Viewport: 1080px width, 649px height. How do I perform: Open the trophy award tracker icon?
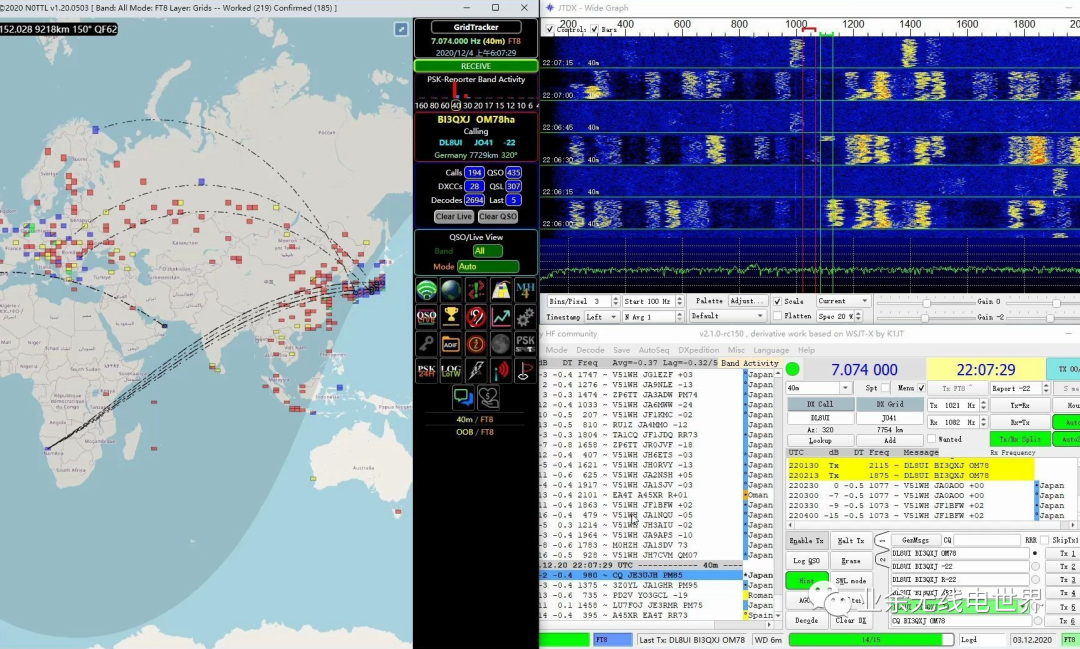click(x=451, y=317)
